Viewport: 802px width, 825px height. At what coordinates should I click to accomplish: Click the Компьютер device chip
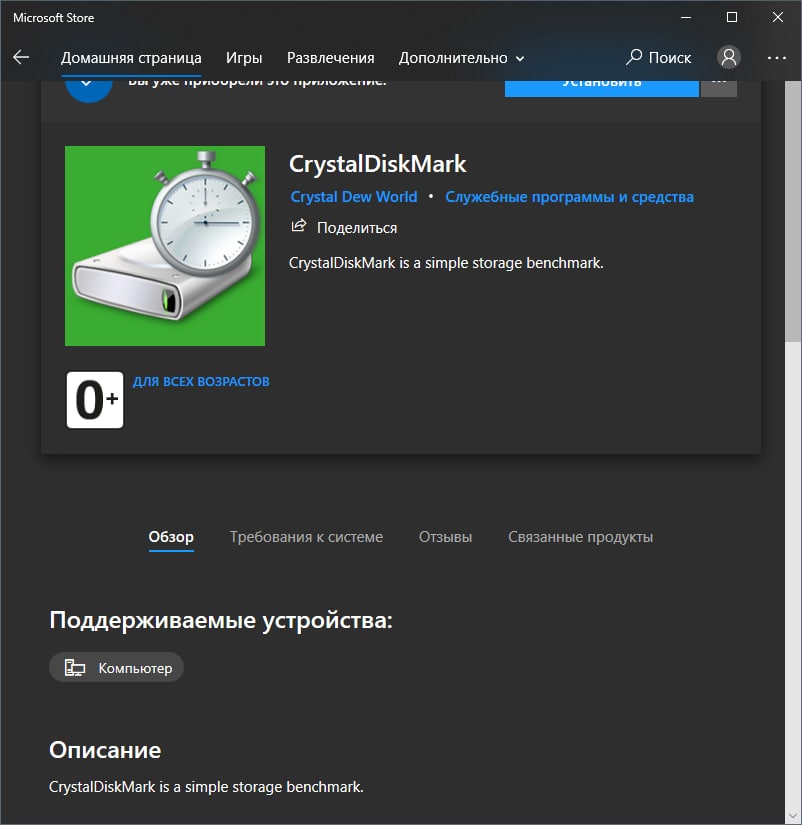[x=116, y=668]
